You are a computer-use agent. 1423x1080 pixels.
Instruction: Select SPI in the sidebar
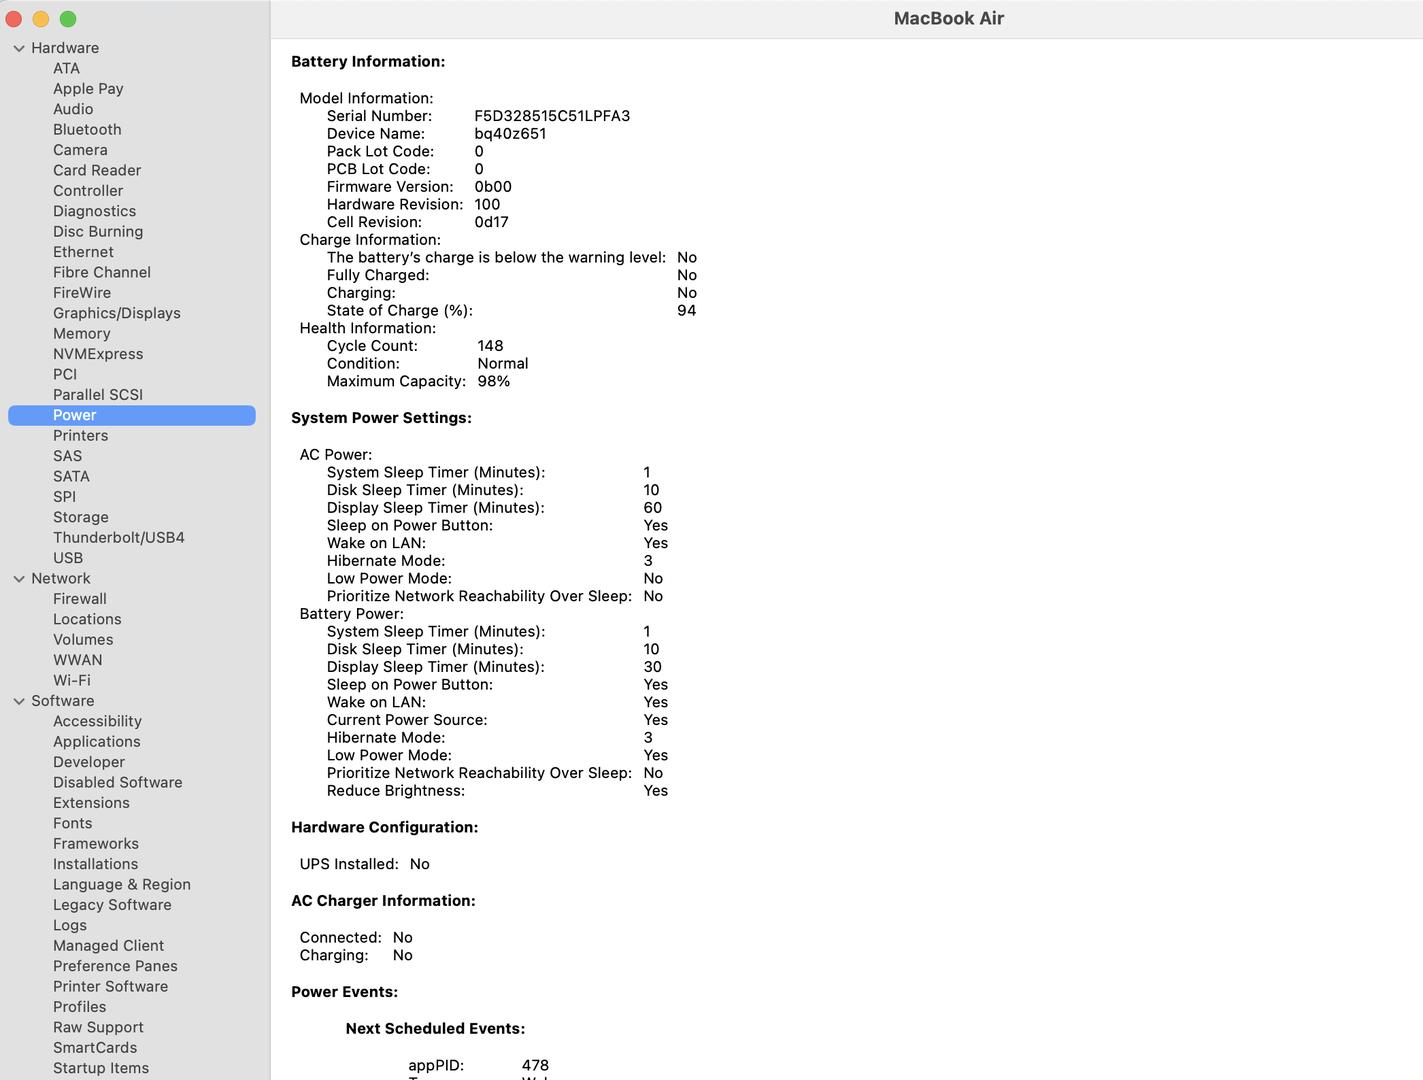(64, 497)
